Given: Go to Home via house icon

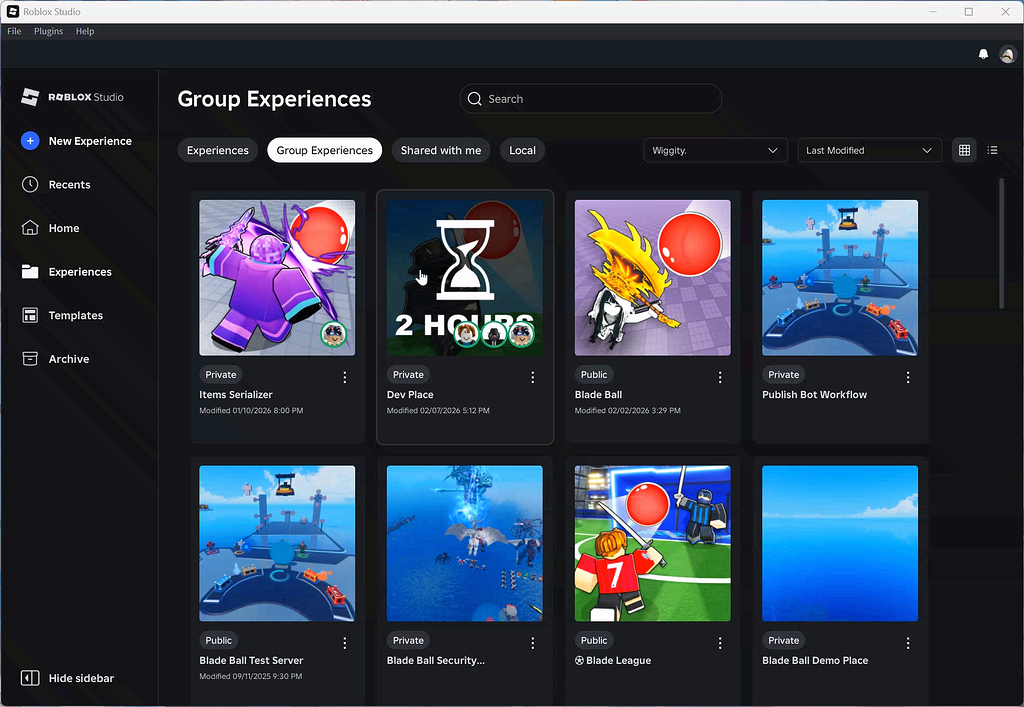Looking at the screenshot, I should click(x=30, y=228).
